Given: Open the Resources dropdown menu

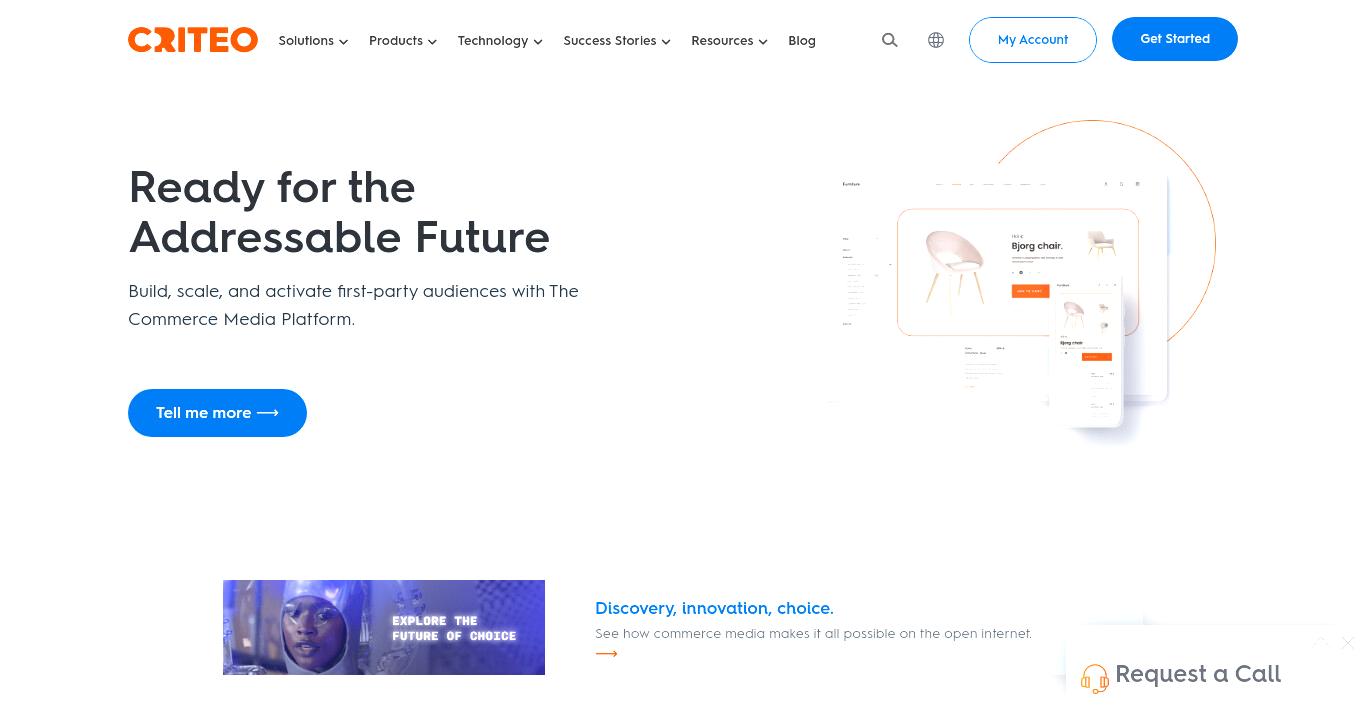Looking at the screenshot, I should 729,41.
